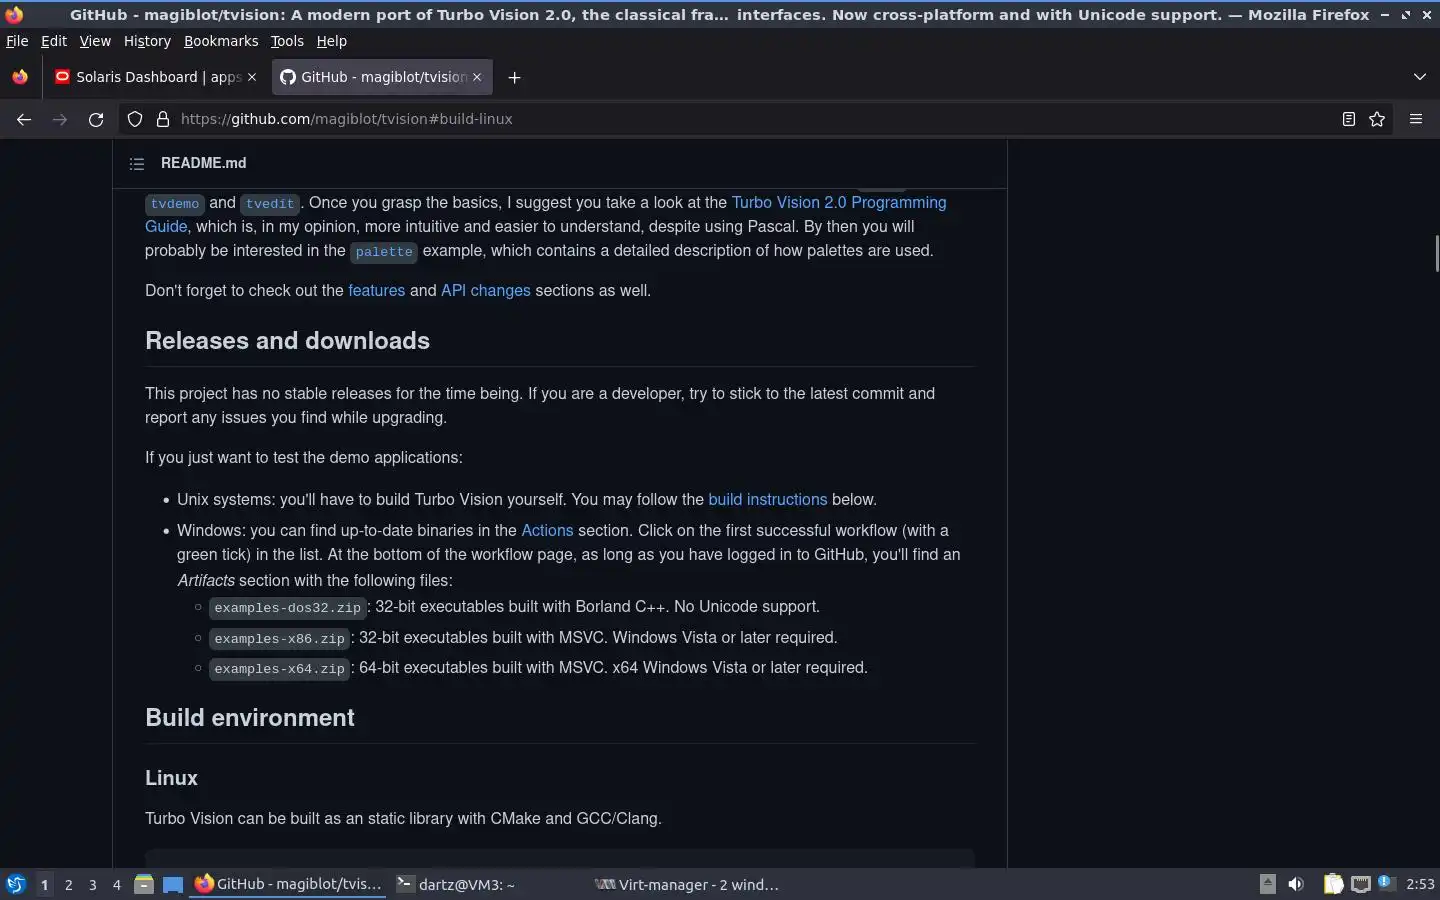Click the Build environment heading

tap(250, 718)
